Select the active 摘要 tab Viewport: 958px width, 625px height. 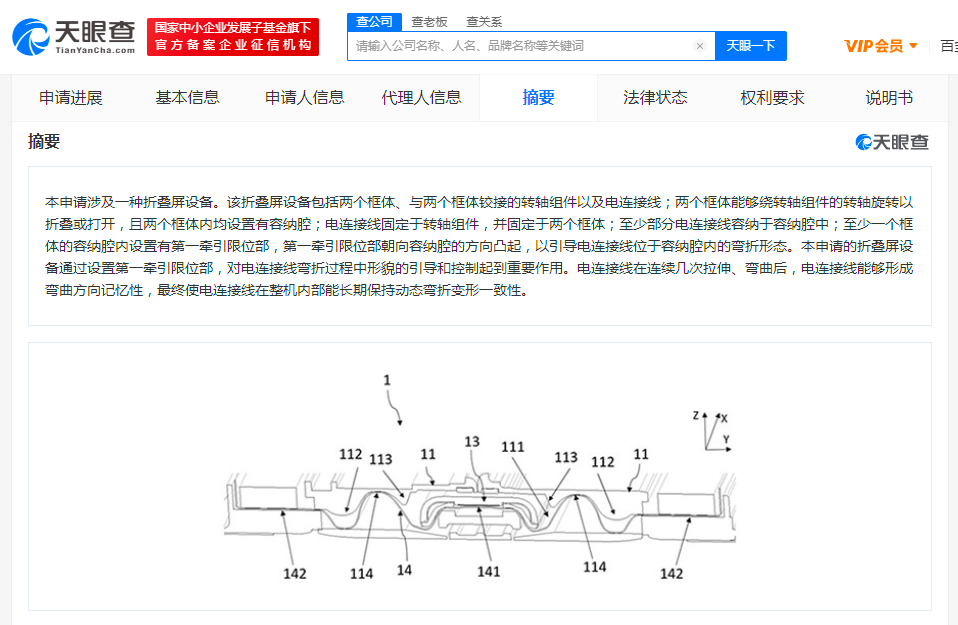[538, 98]
